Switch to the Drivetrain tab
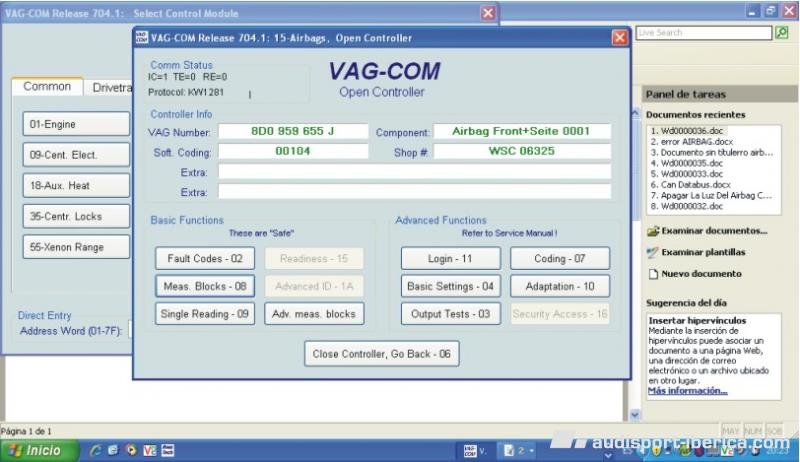 coord(110,88)
